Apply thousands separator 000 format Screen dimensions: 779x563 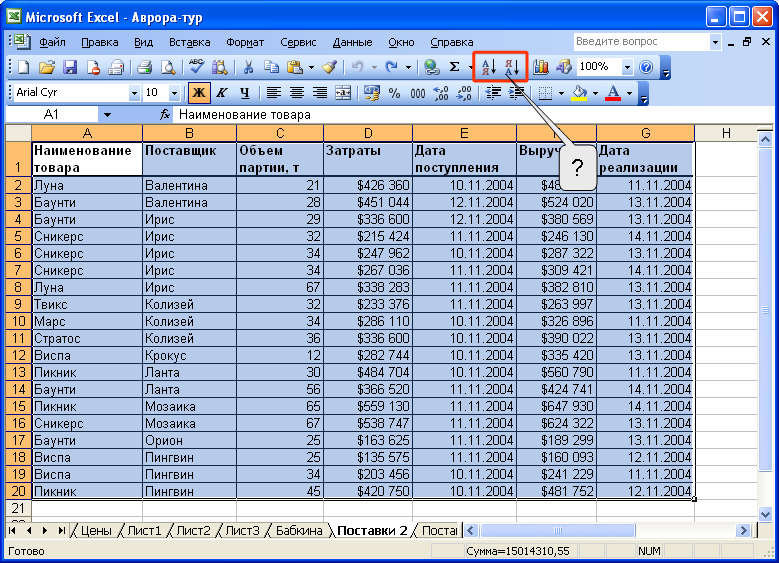pyautogui.click(x=417, y=93)
